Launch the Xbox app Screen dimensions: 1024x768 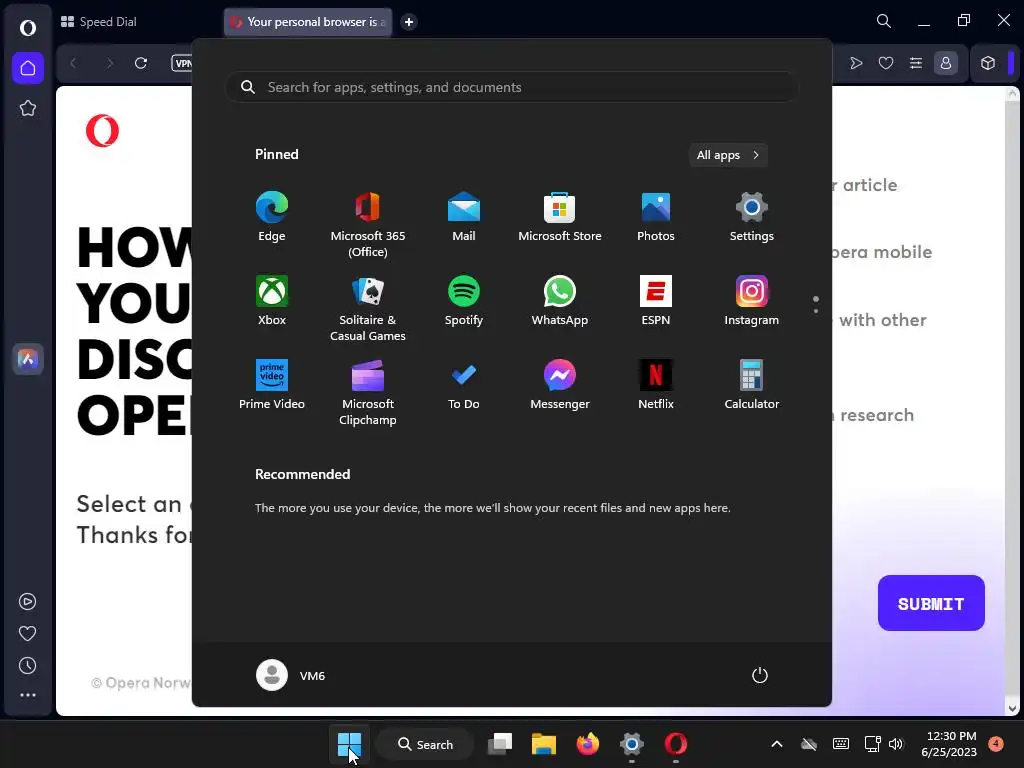272,300
